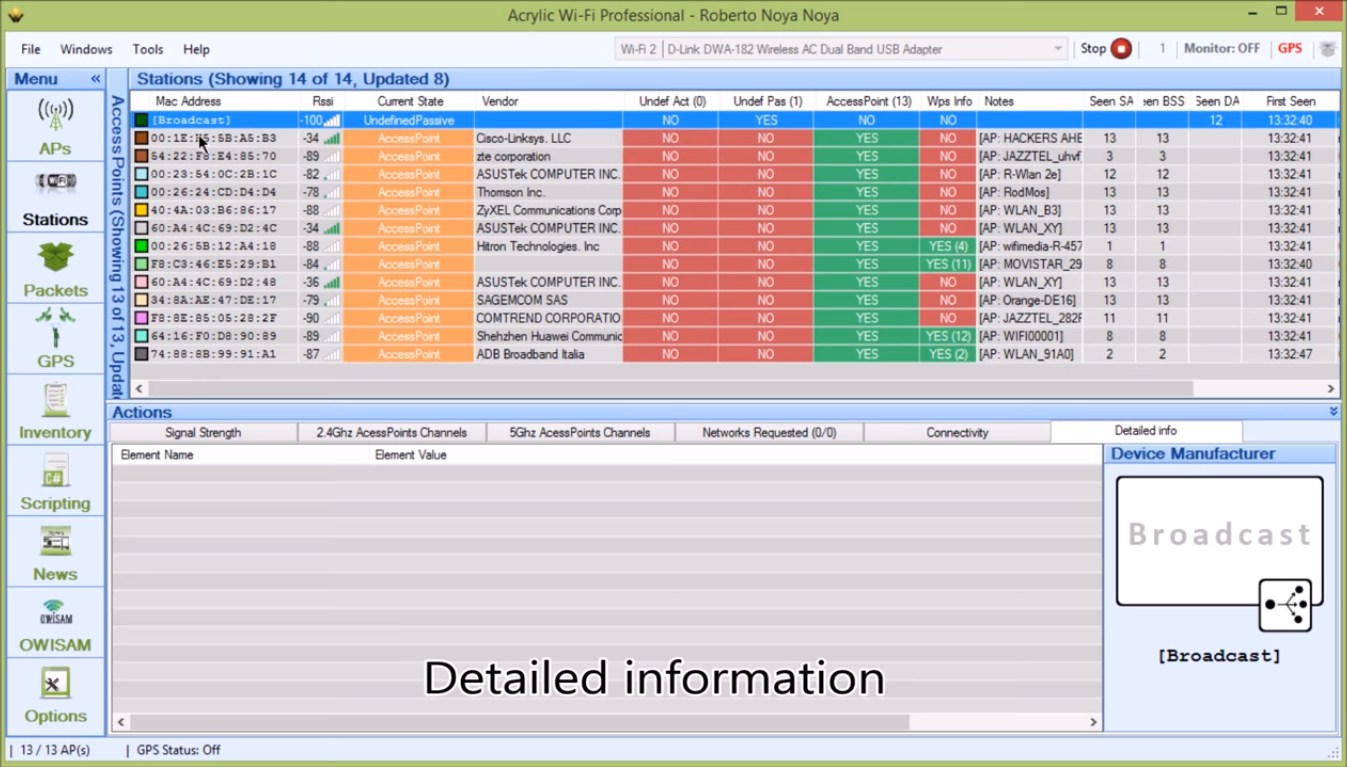1347x767 pixels.
Task: Open the File menu
Action: [x=31, y=49]
